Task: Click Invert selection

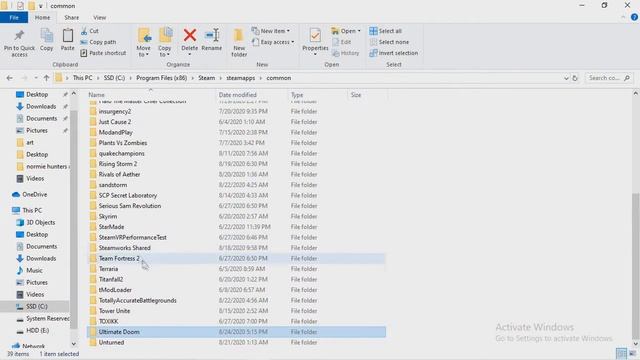Action: coord(393,53)
